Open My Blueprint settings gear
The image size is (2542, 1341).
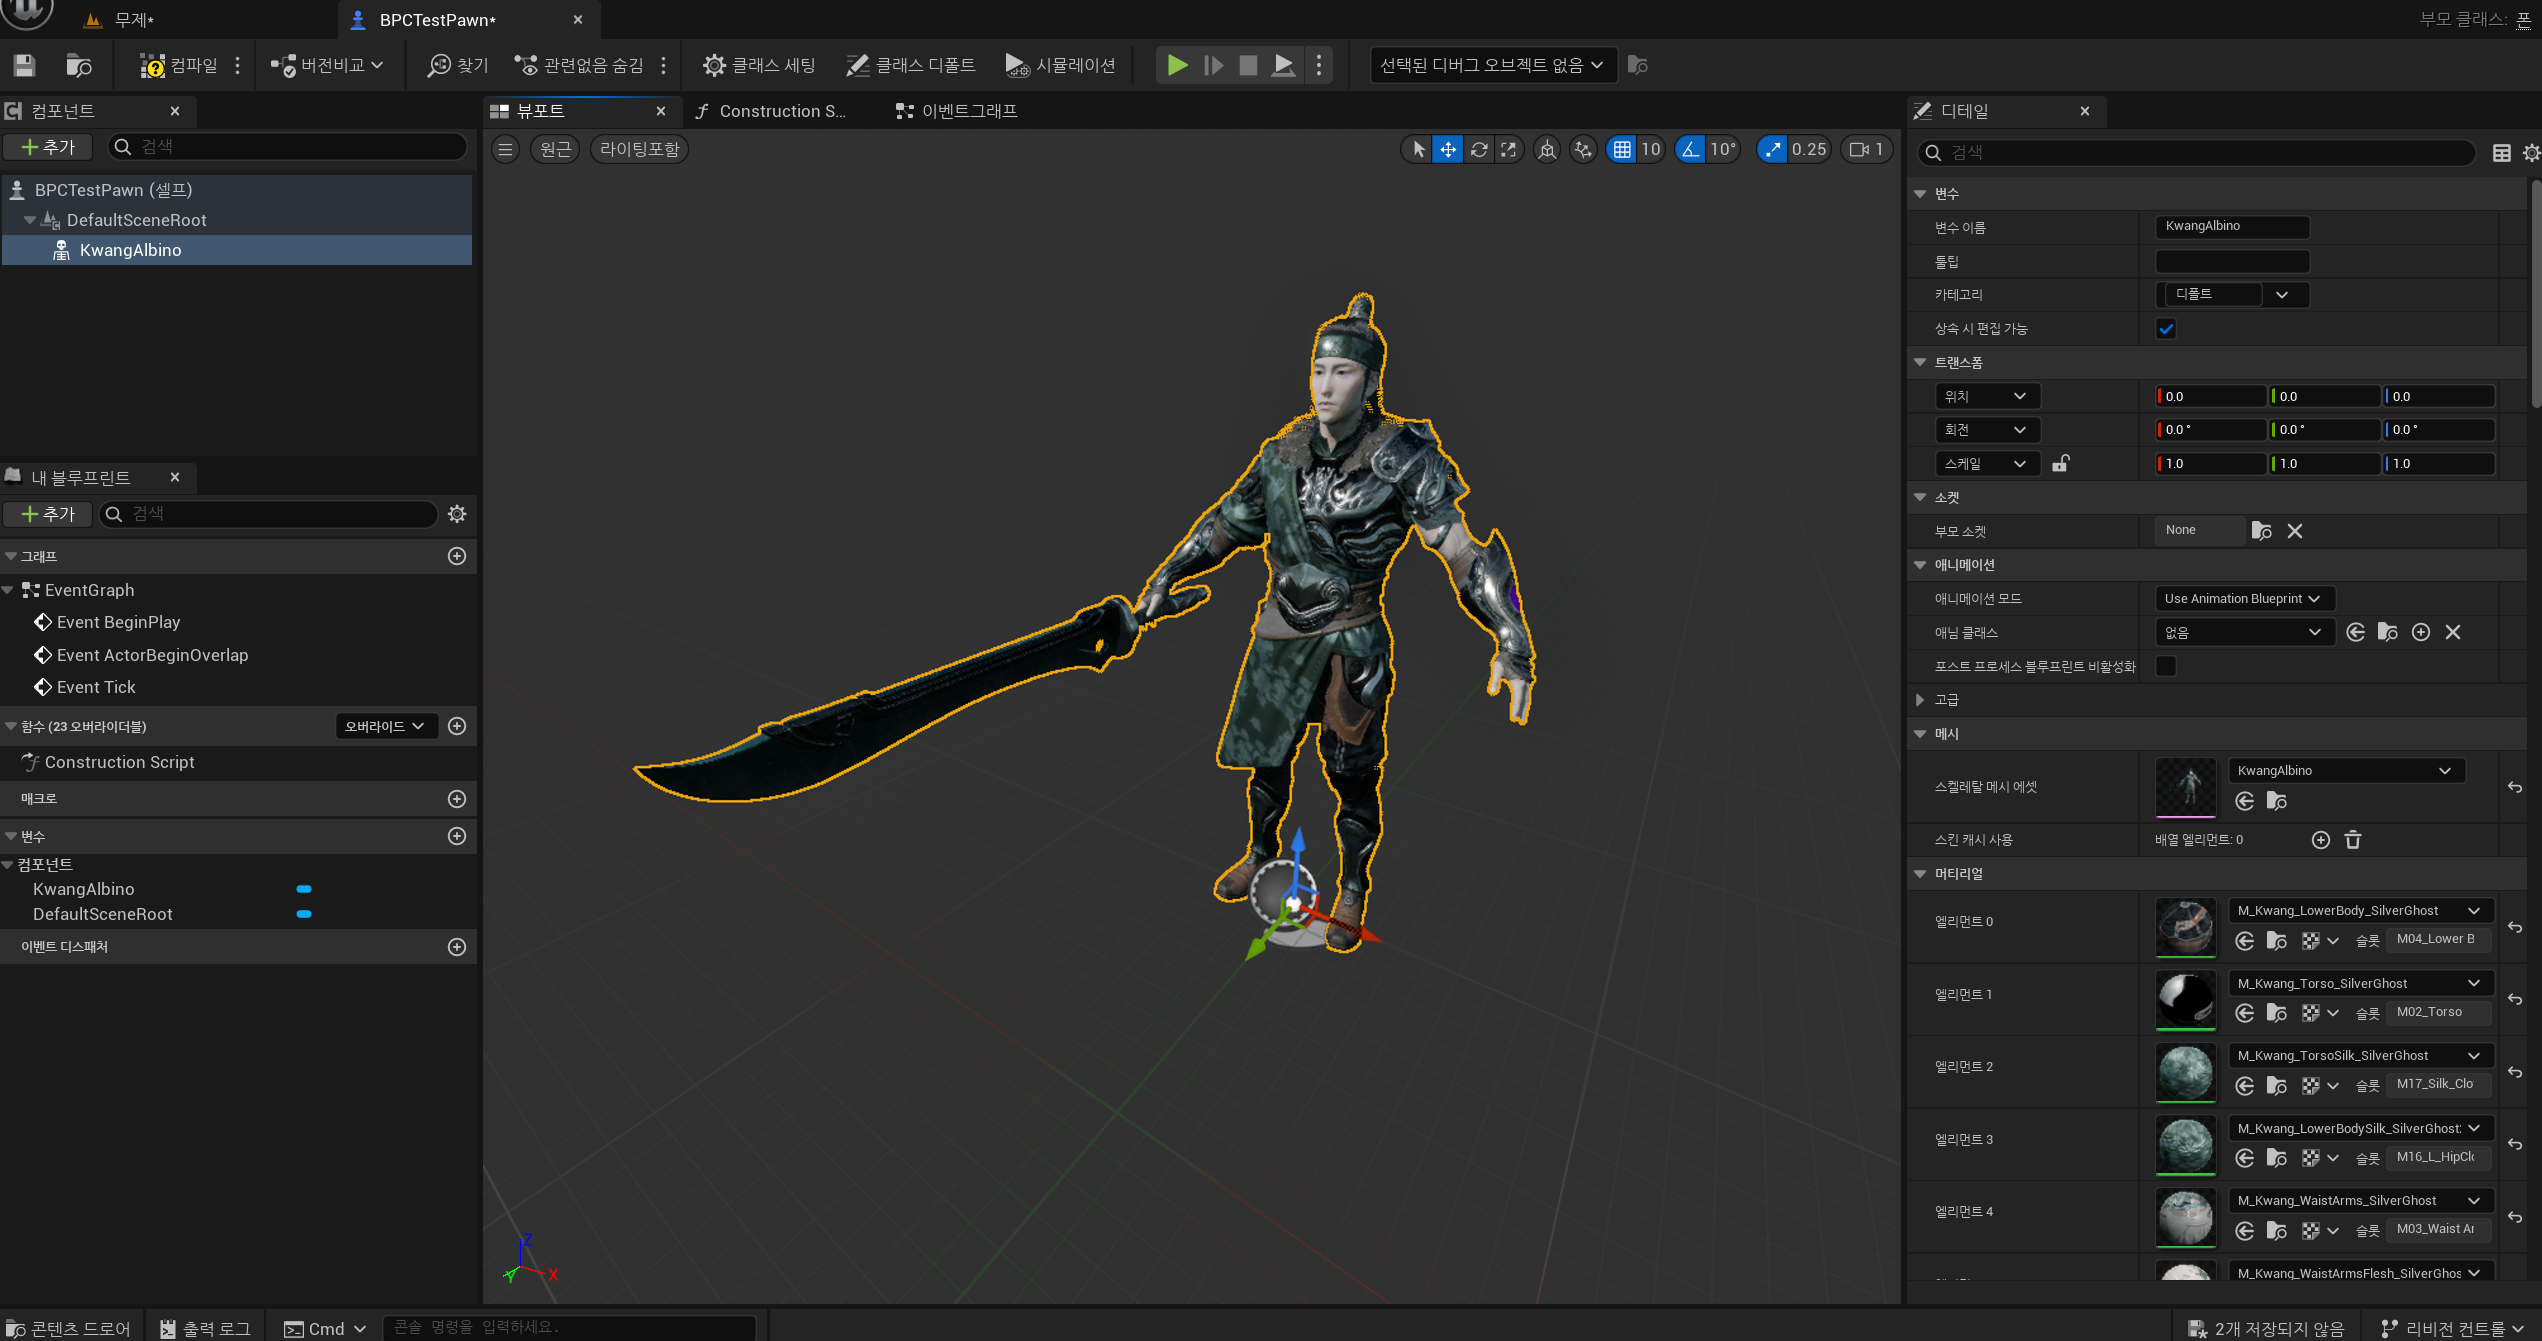(457, 514)
